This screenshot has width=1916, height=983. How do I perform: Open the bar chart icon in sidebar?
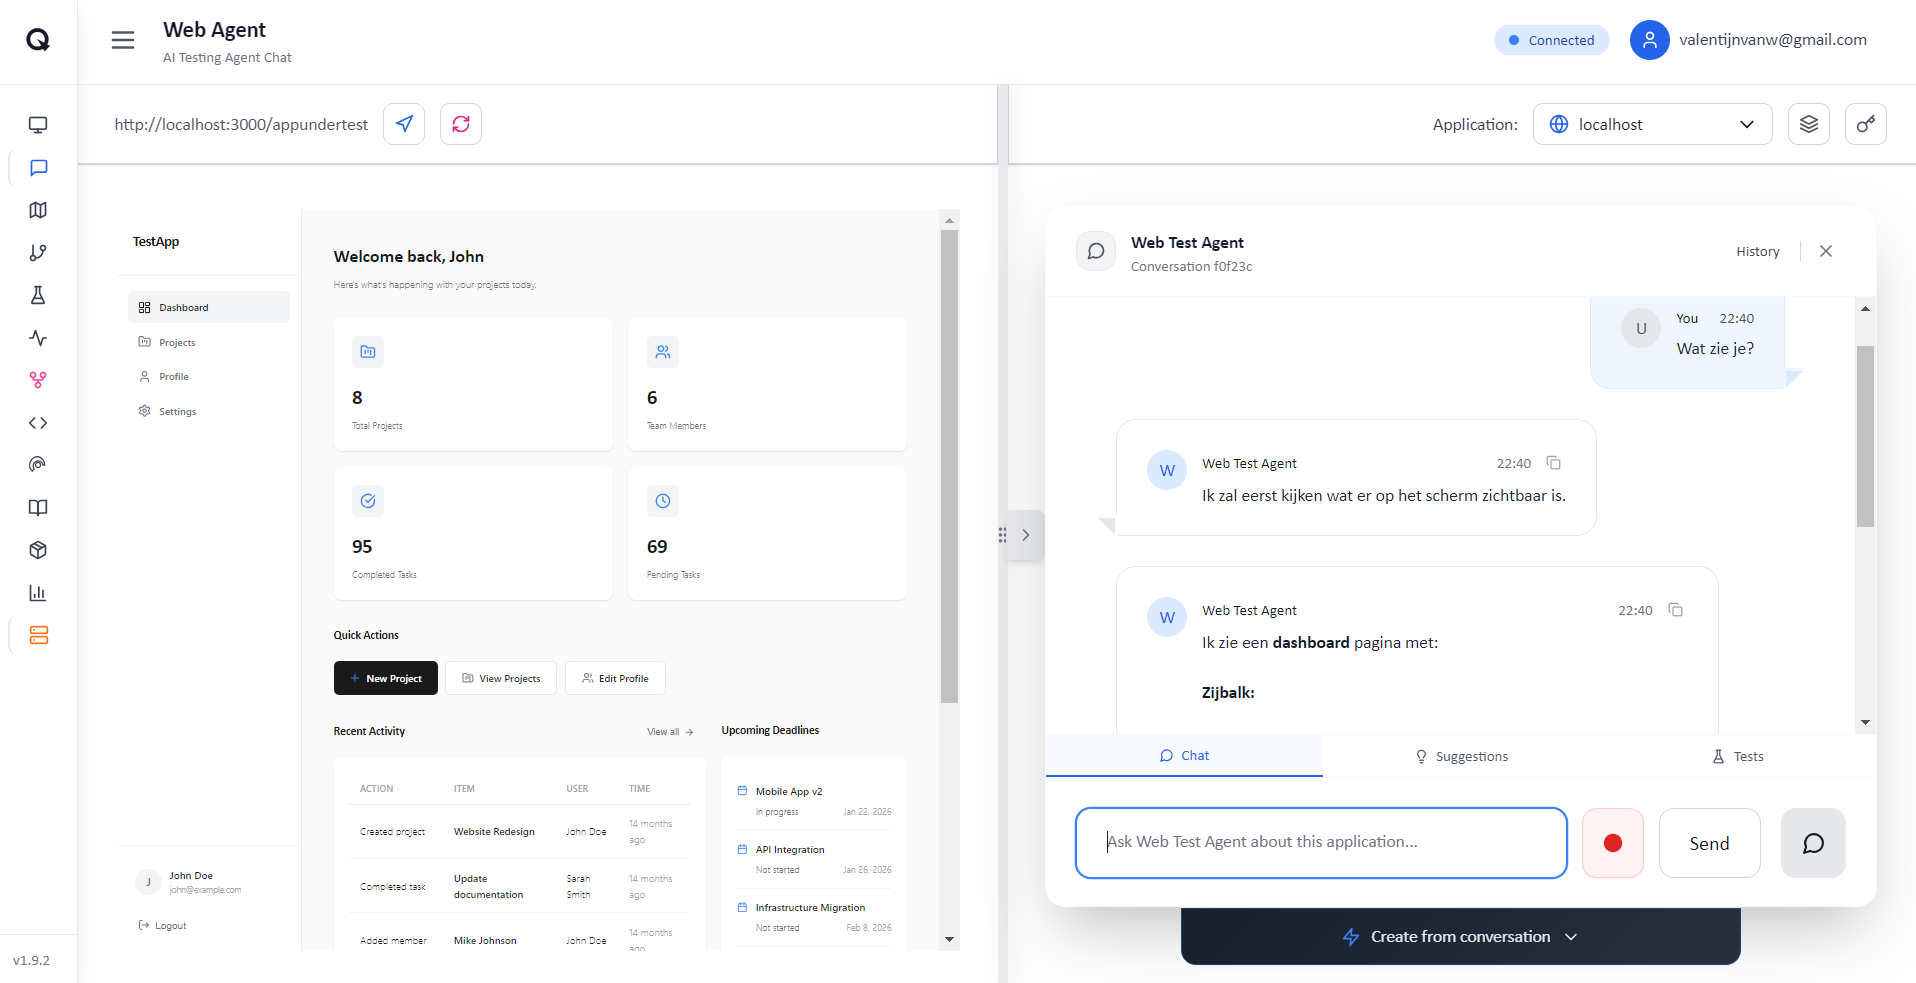pyautogui.click(x=38, y=593)
